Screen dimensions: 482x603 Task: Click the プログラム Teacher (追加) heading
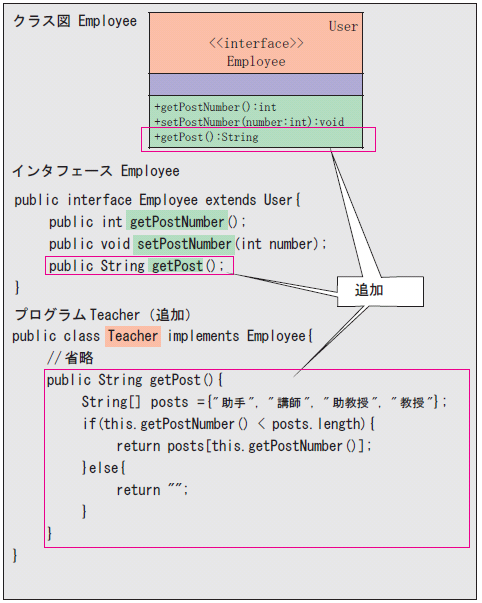point(103,315)
